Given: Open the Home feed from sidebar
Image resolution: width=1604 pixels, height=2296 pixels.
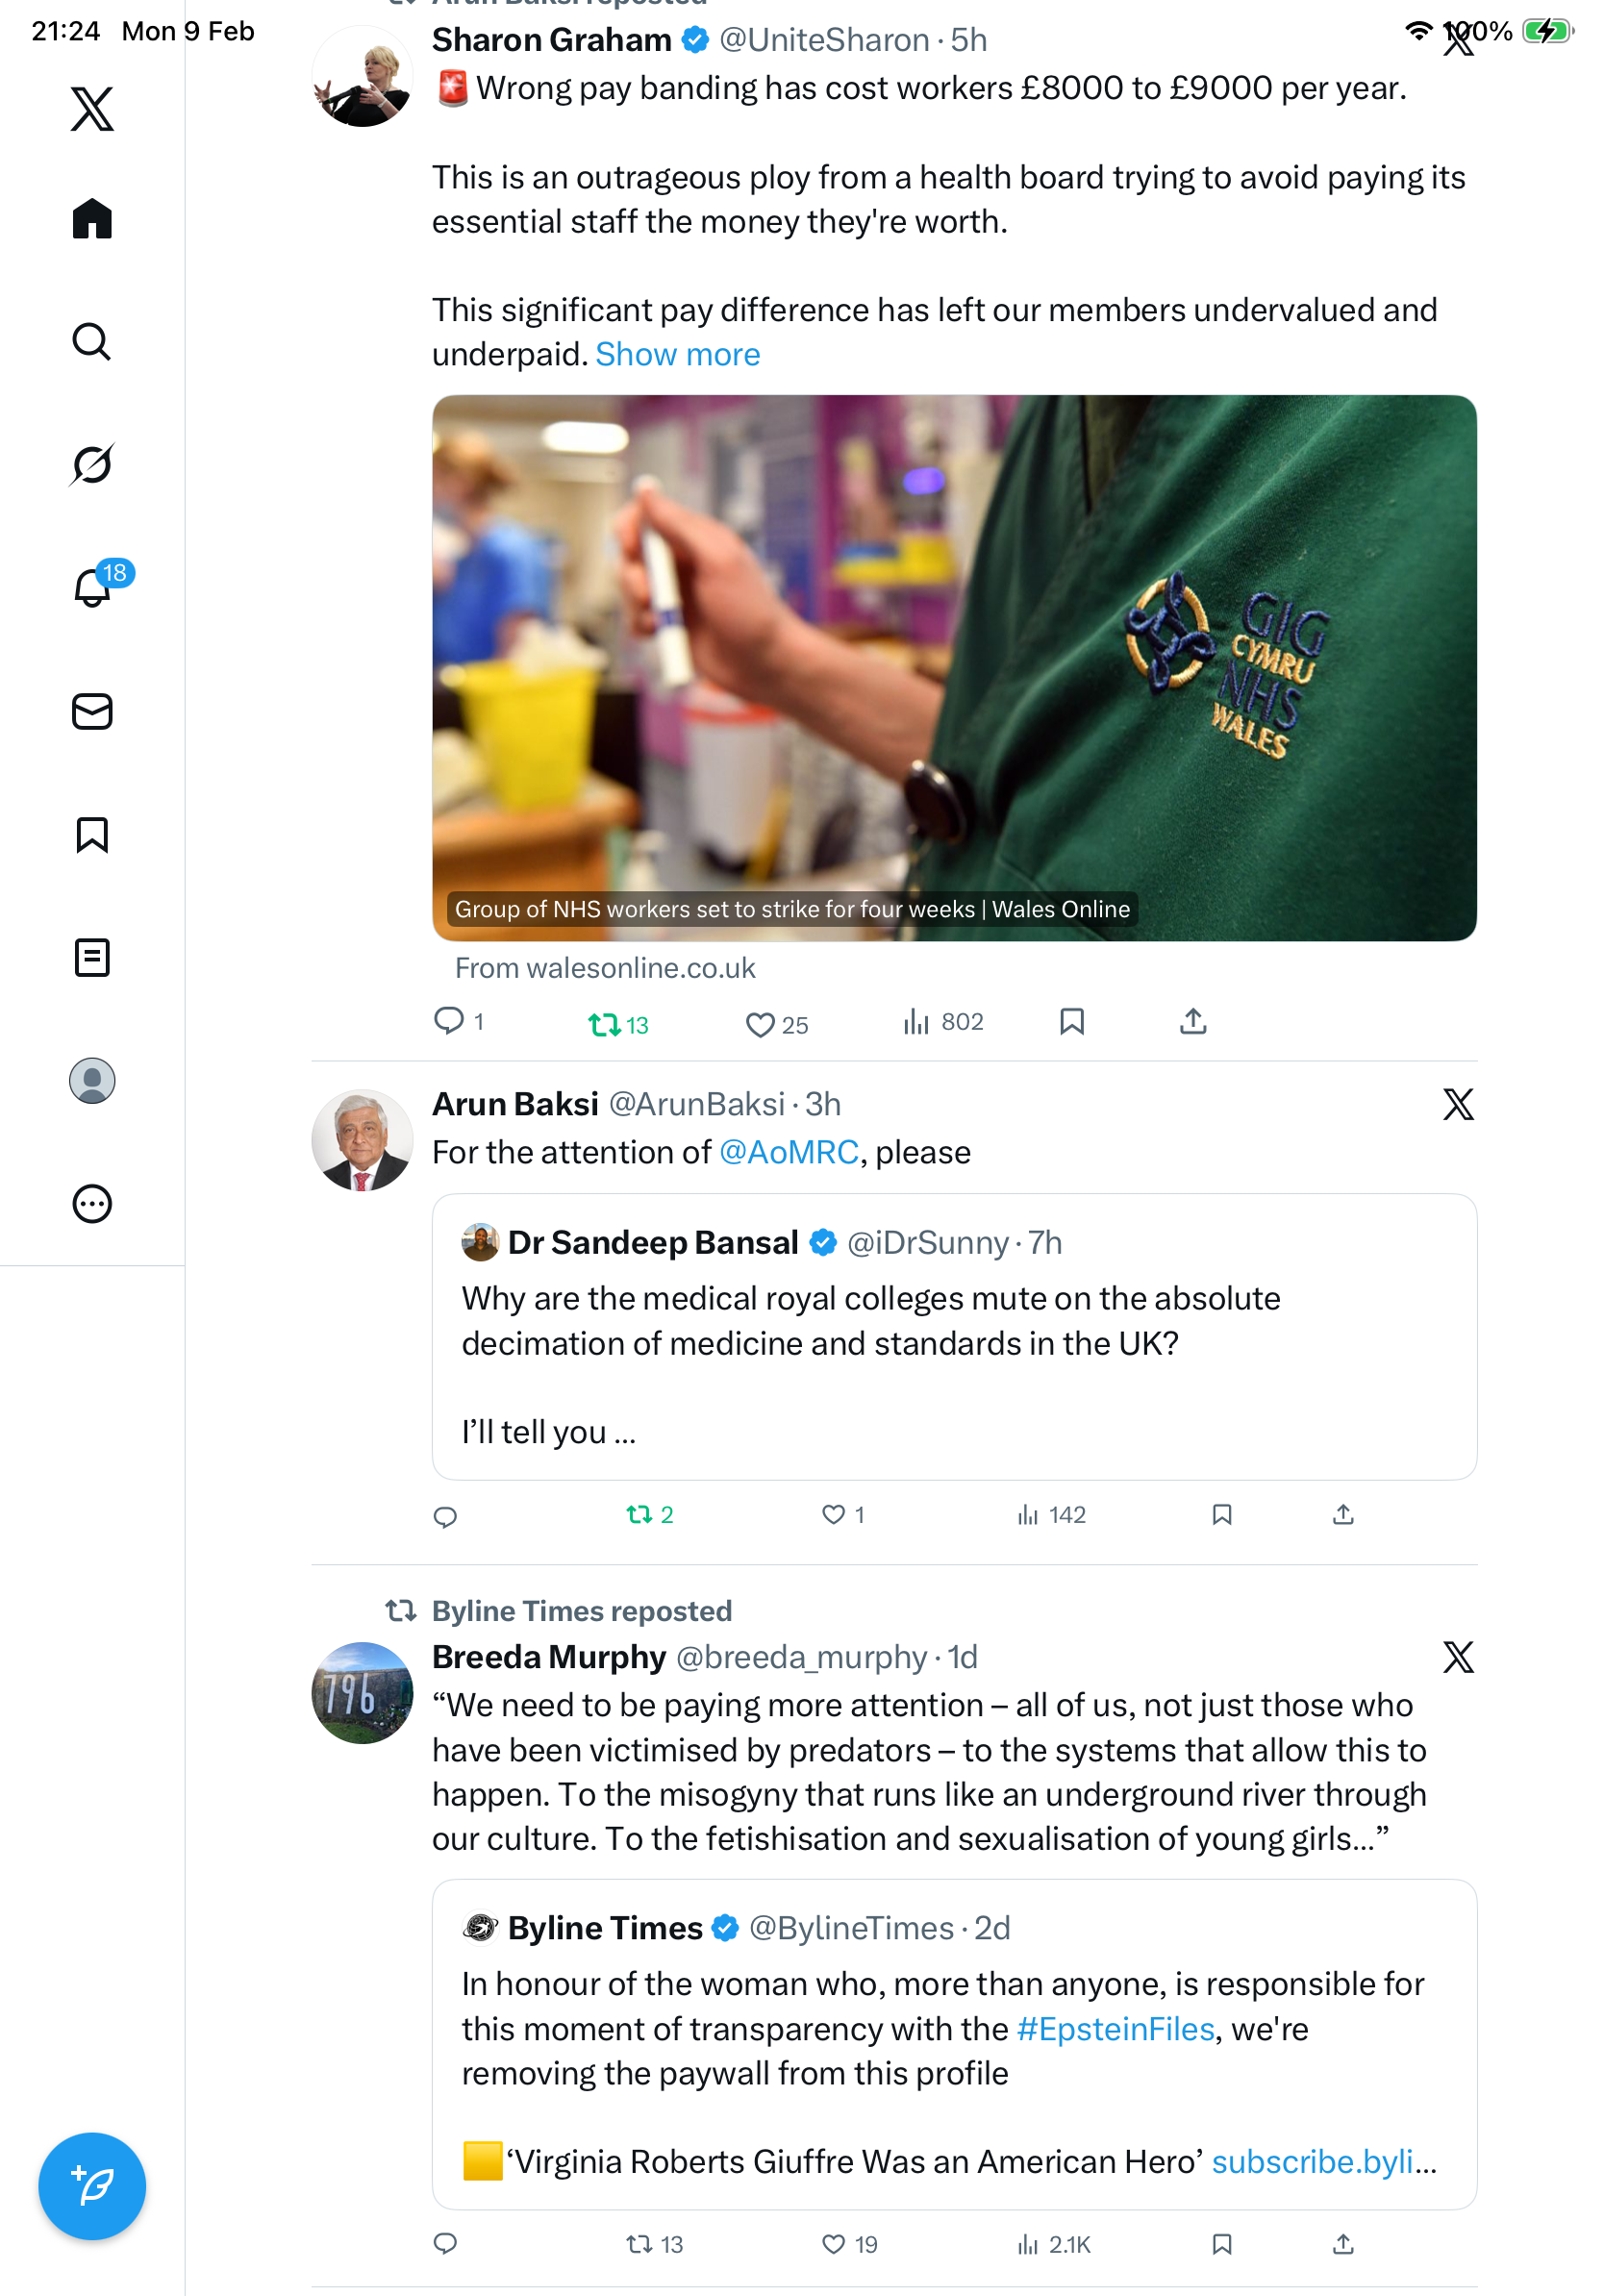Looking at the screenshot, I should point(92,218).
